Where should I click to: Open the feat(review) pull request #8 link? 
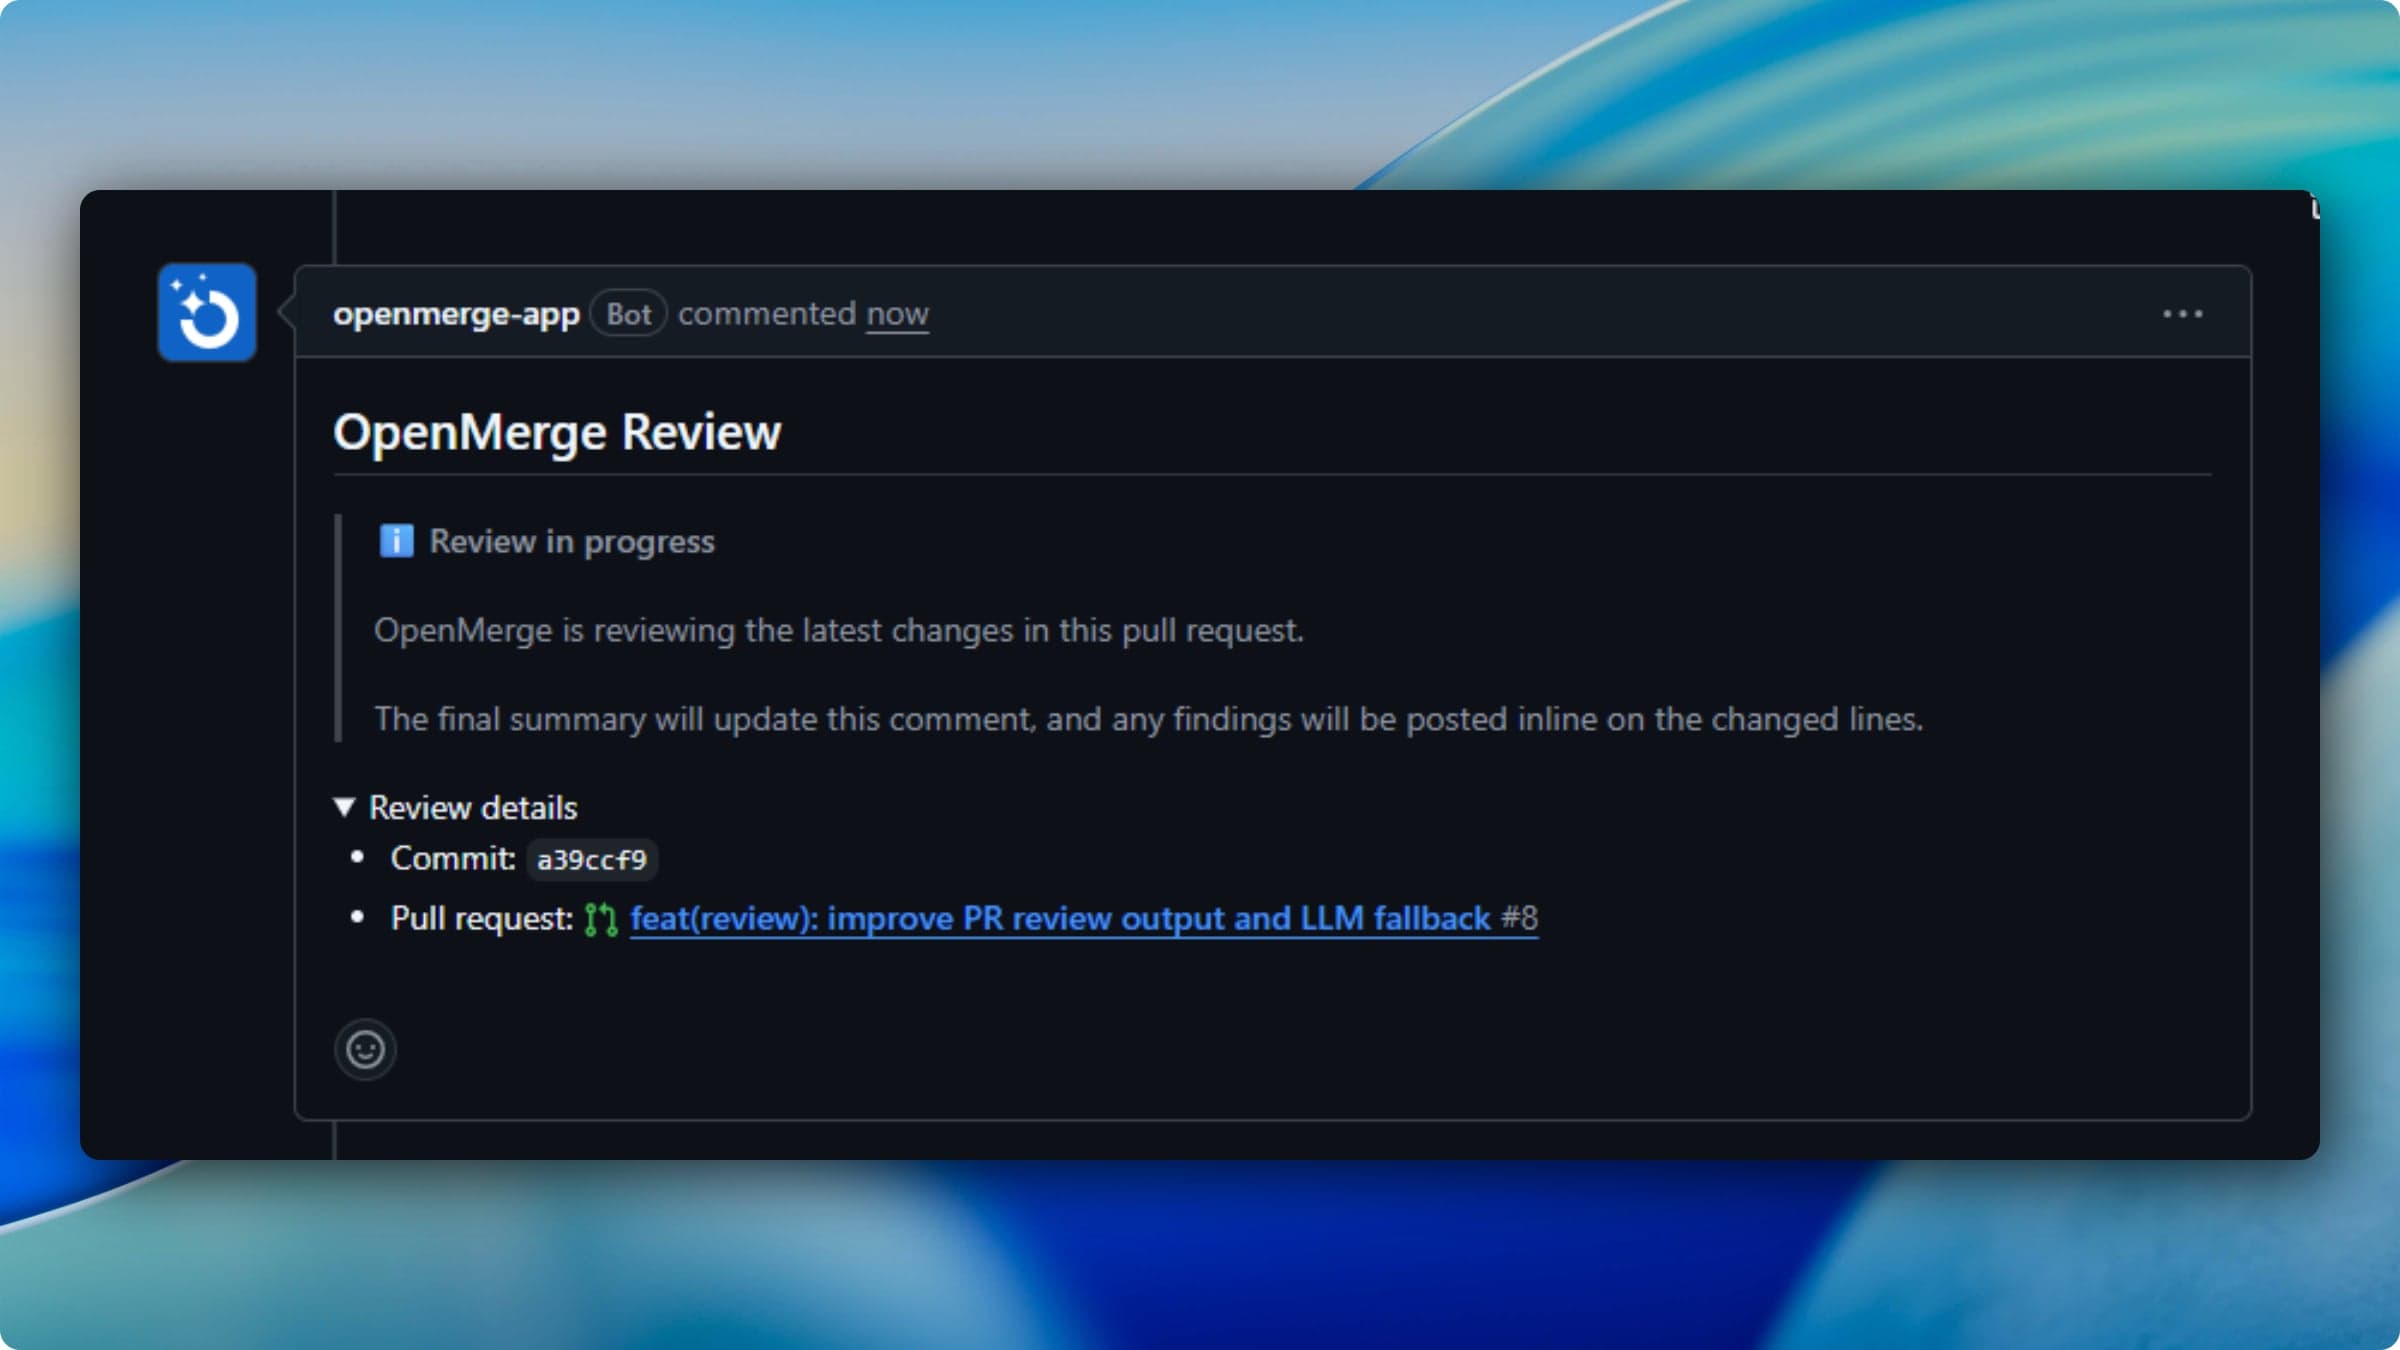[x=1084, y=918]
